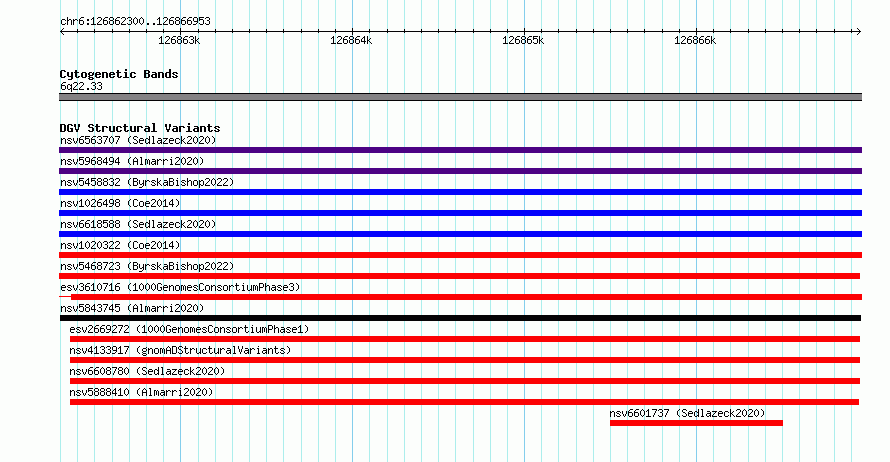Click the 126864k ruler tick label
This screenshot has width=890, height=462.
coord(351,40)
